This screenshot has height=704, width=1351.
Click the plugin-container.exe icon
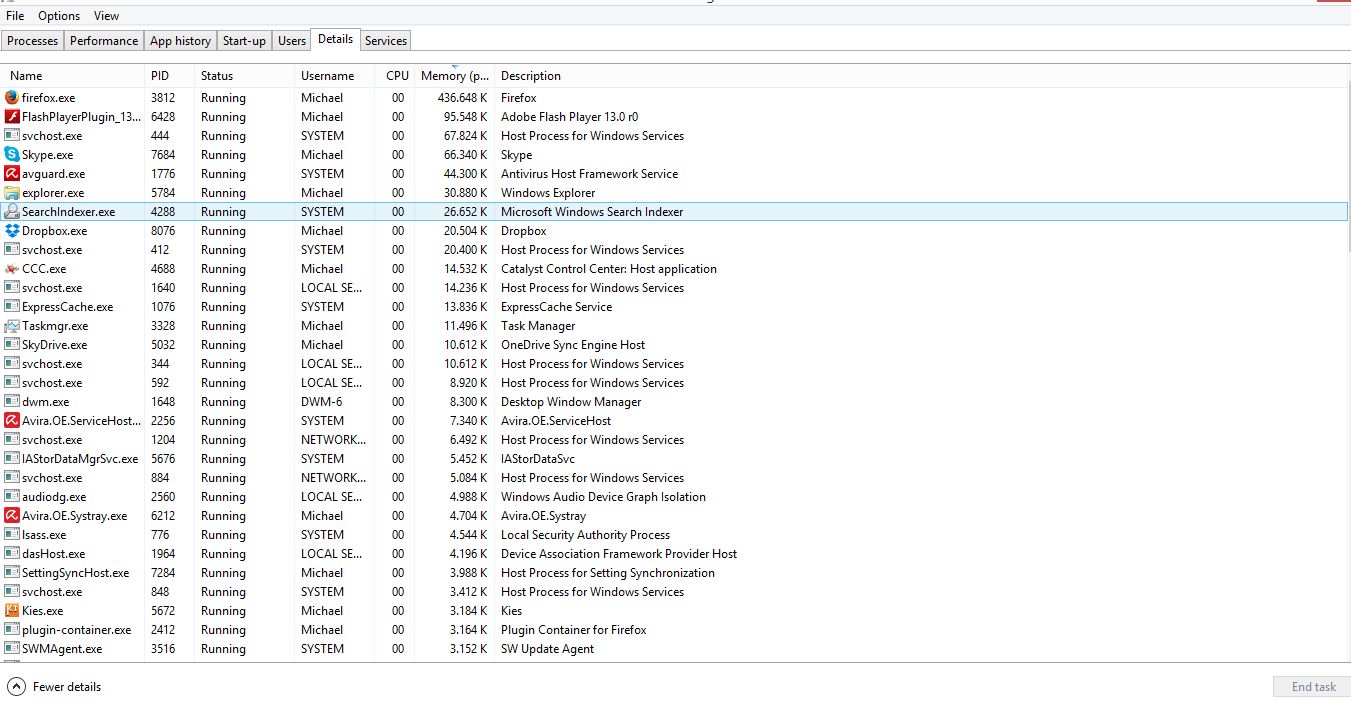(12, 630)
